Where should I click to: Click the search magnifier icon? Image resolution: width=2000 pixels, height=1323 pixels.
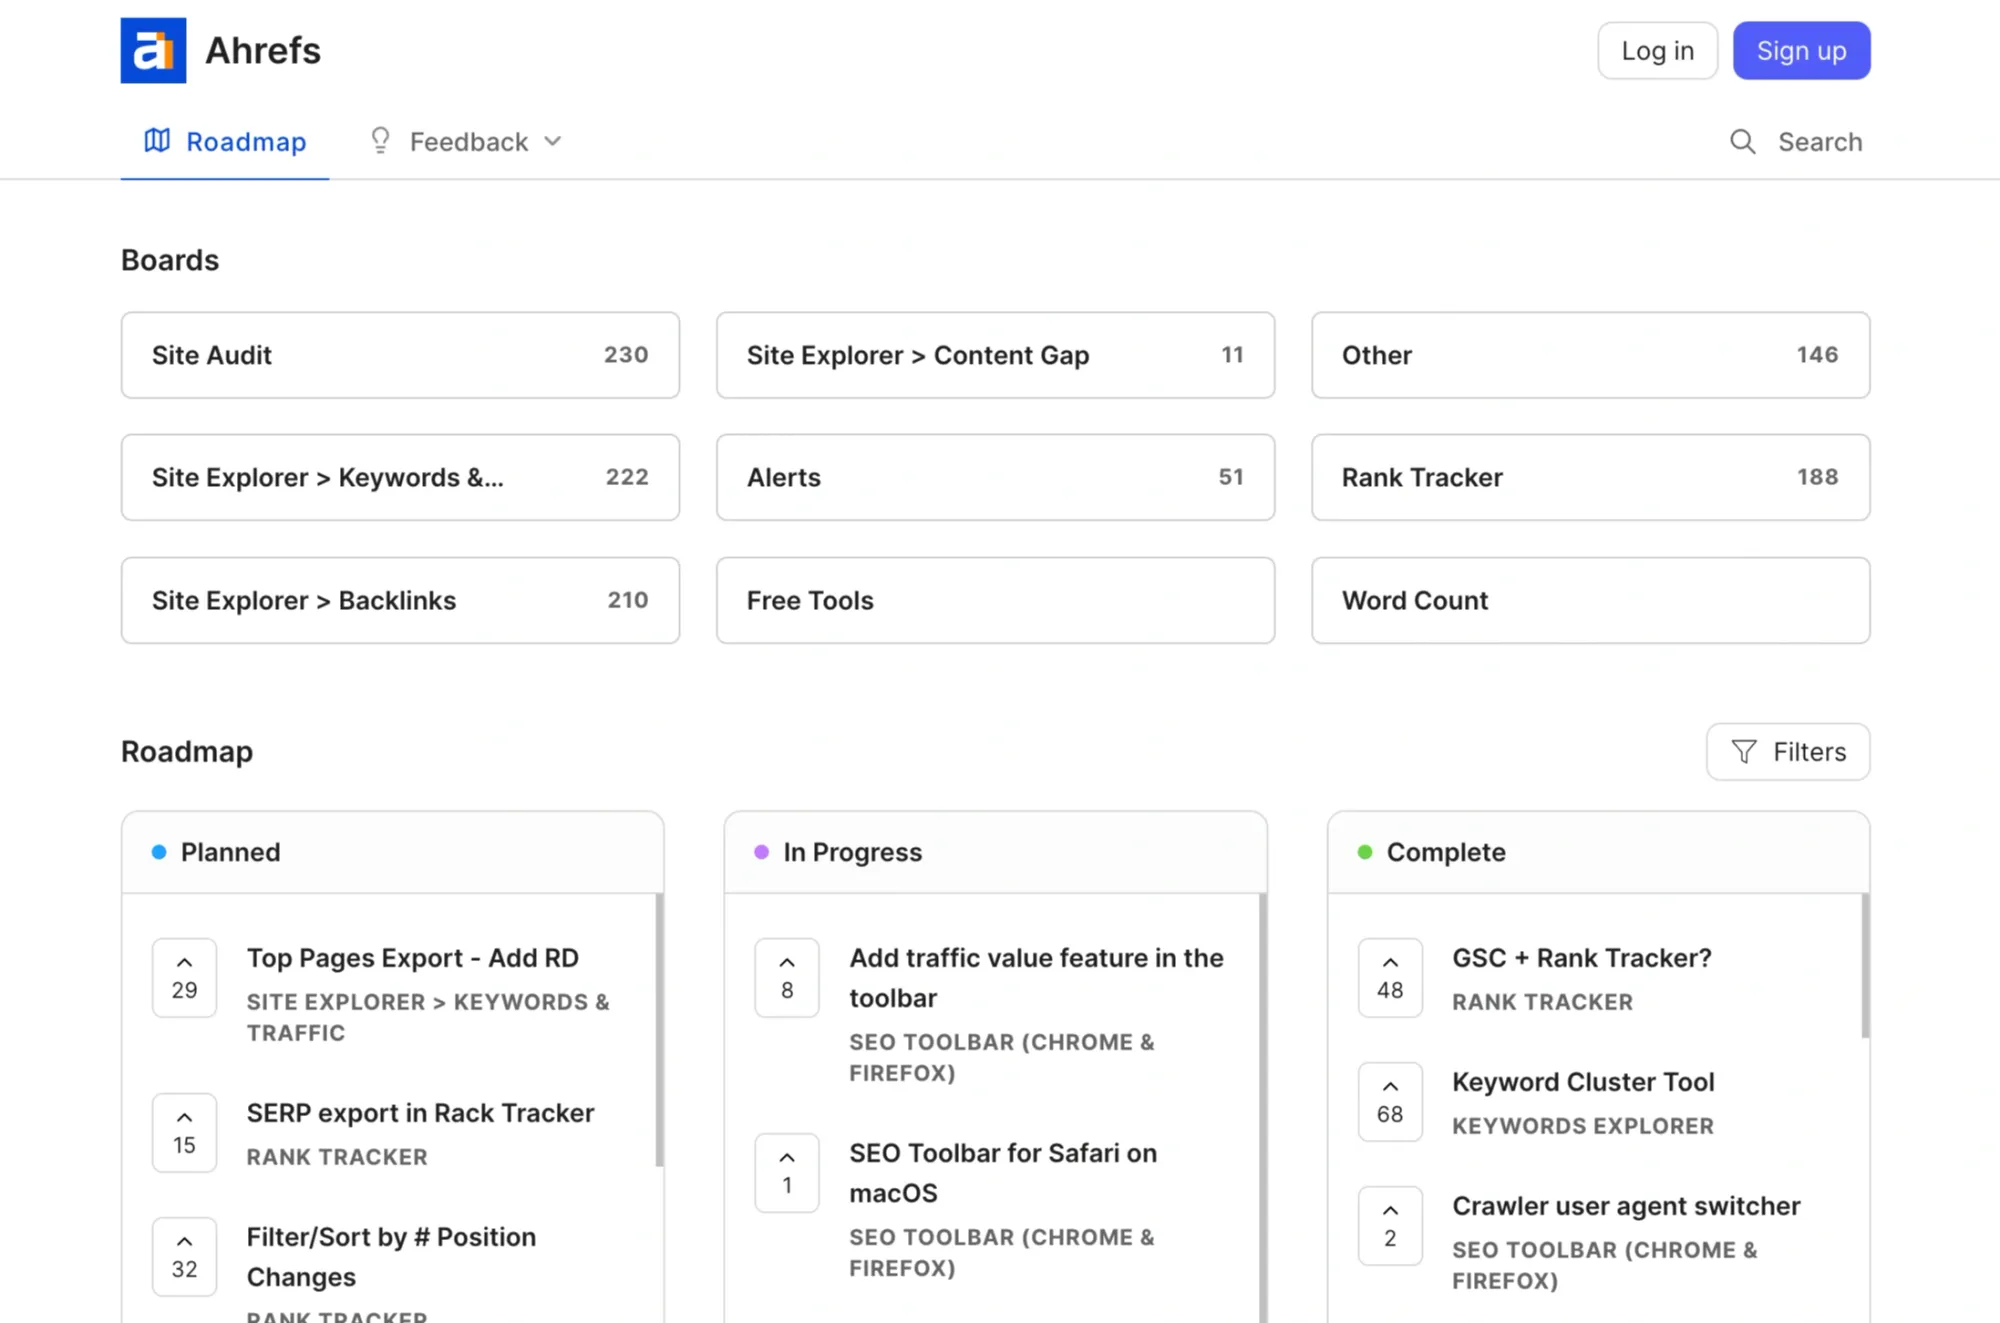coord(1742,142)
